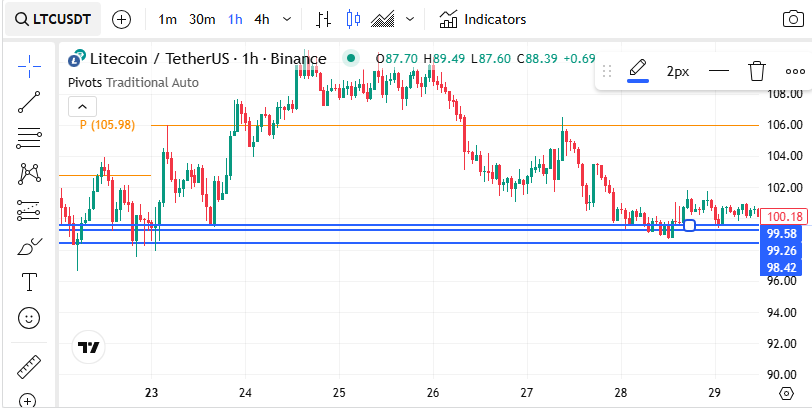Delete the selected line with trash icon

coord(757,71)
